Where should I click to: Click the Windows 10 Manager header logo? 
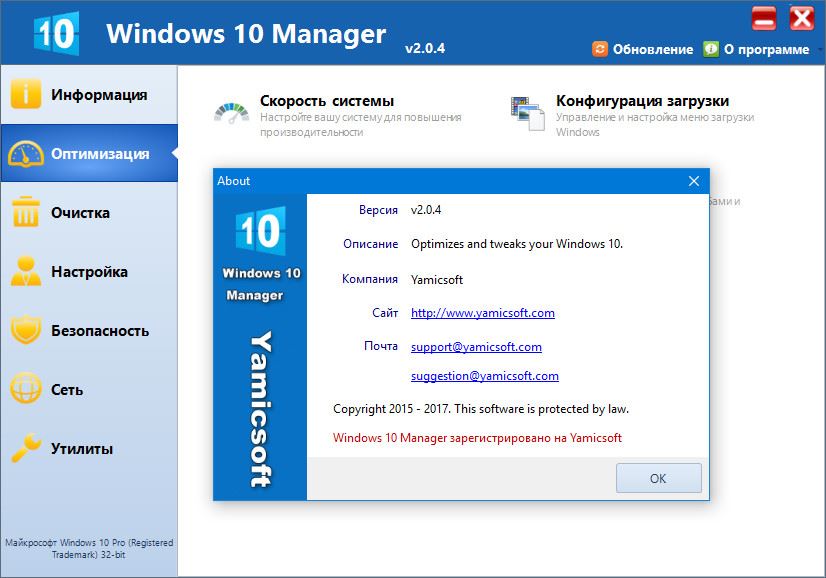pyautogui.click(x=56, y=33)
